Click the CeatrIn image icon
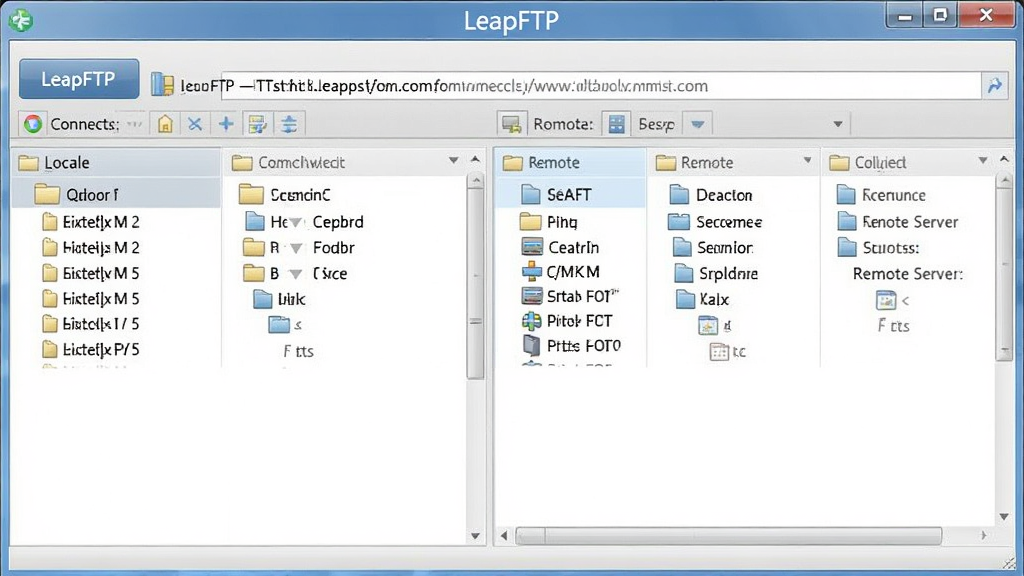Screen dimensions: 1024x576 pos(532,247)
